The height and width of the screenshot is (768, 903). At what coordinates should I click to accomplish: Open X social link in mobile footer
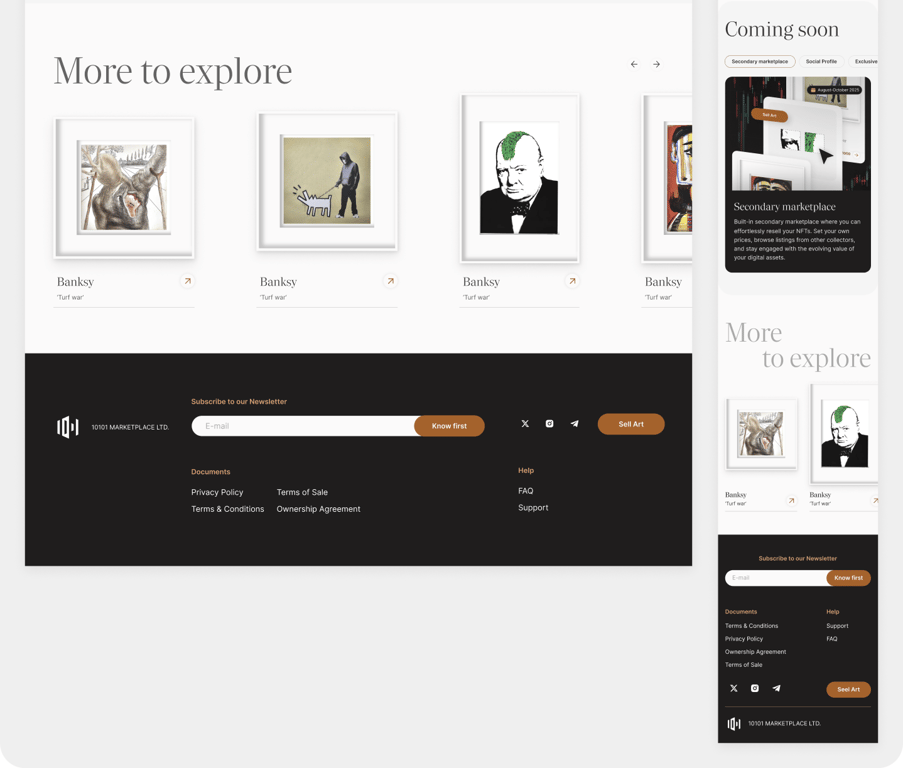tap(734, 688)
